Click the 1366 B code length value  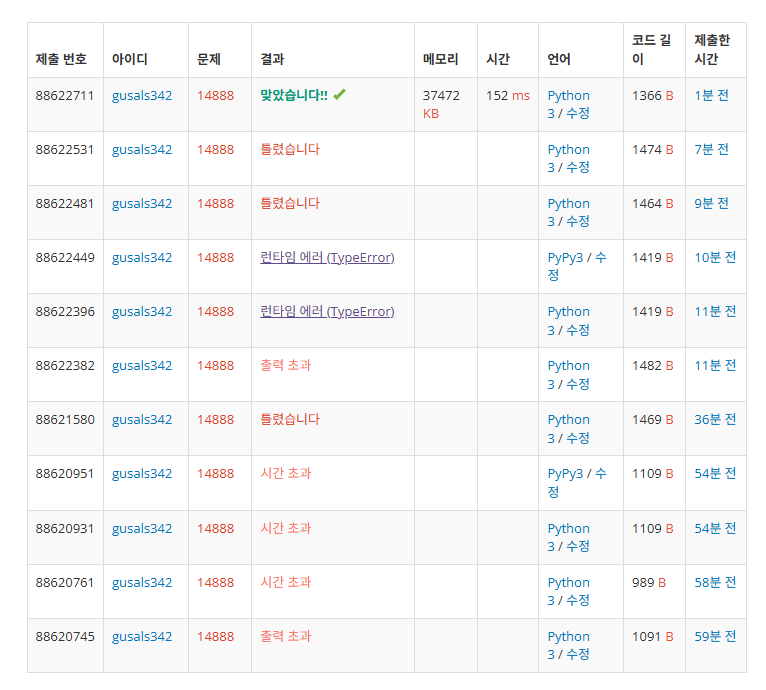click(653, 95)
